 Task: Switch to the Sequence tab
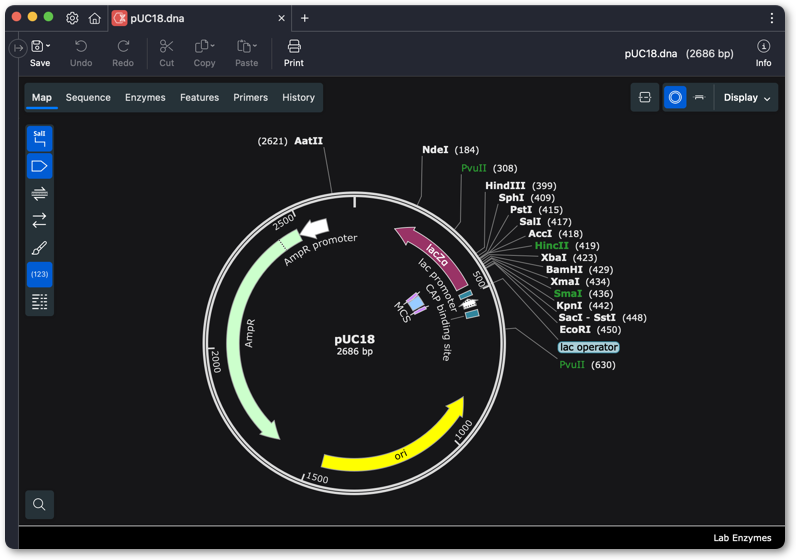point(88,97)
